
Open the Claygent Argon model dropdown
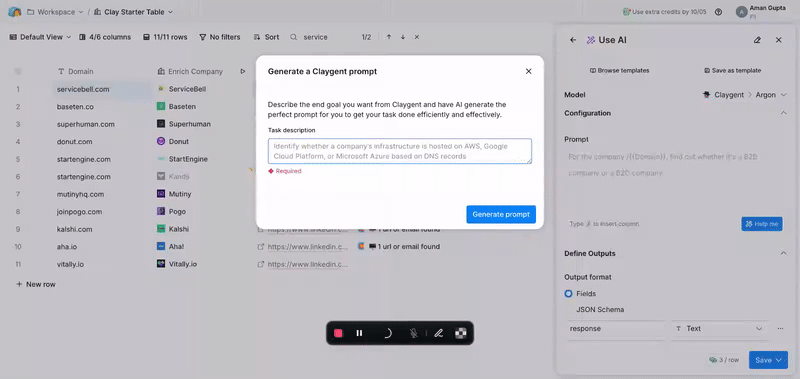pyautogui.click(x=745, y=95)
